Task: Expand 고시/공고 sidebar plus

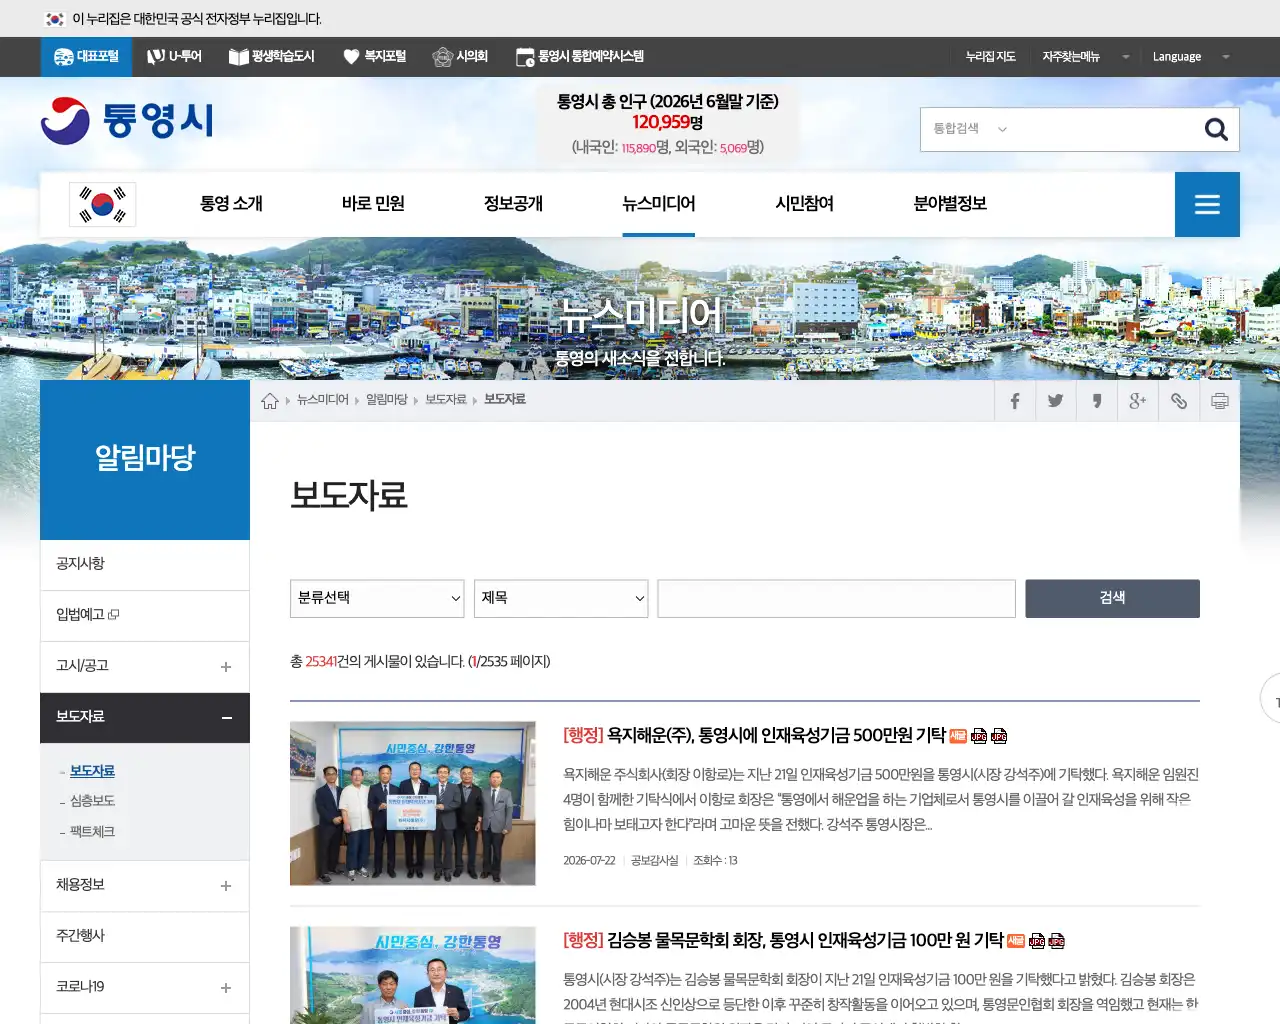Action: click(226, 667)
